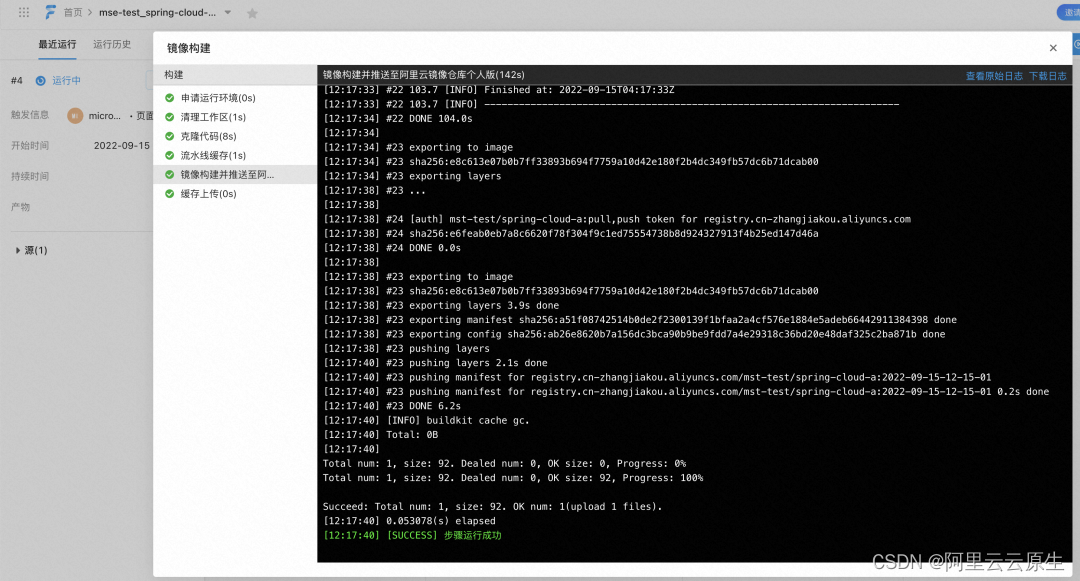Select 流水线缓存(1s) step
1080x581 pixels.
[235, 156]
